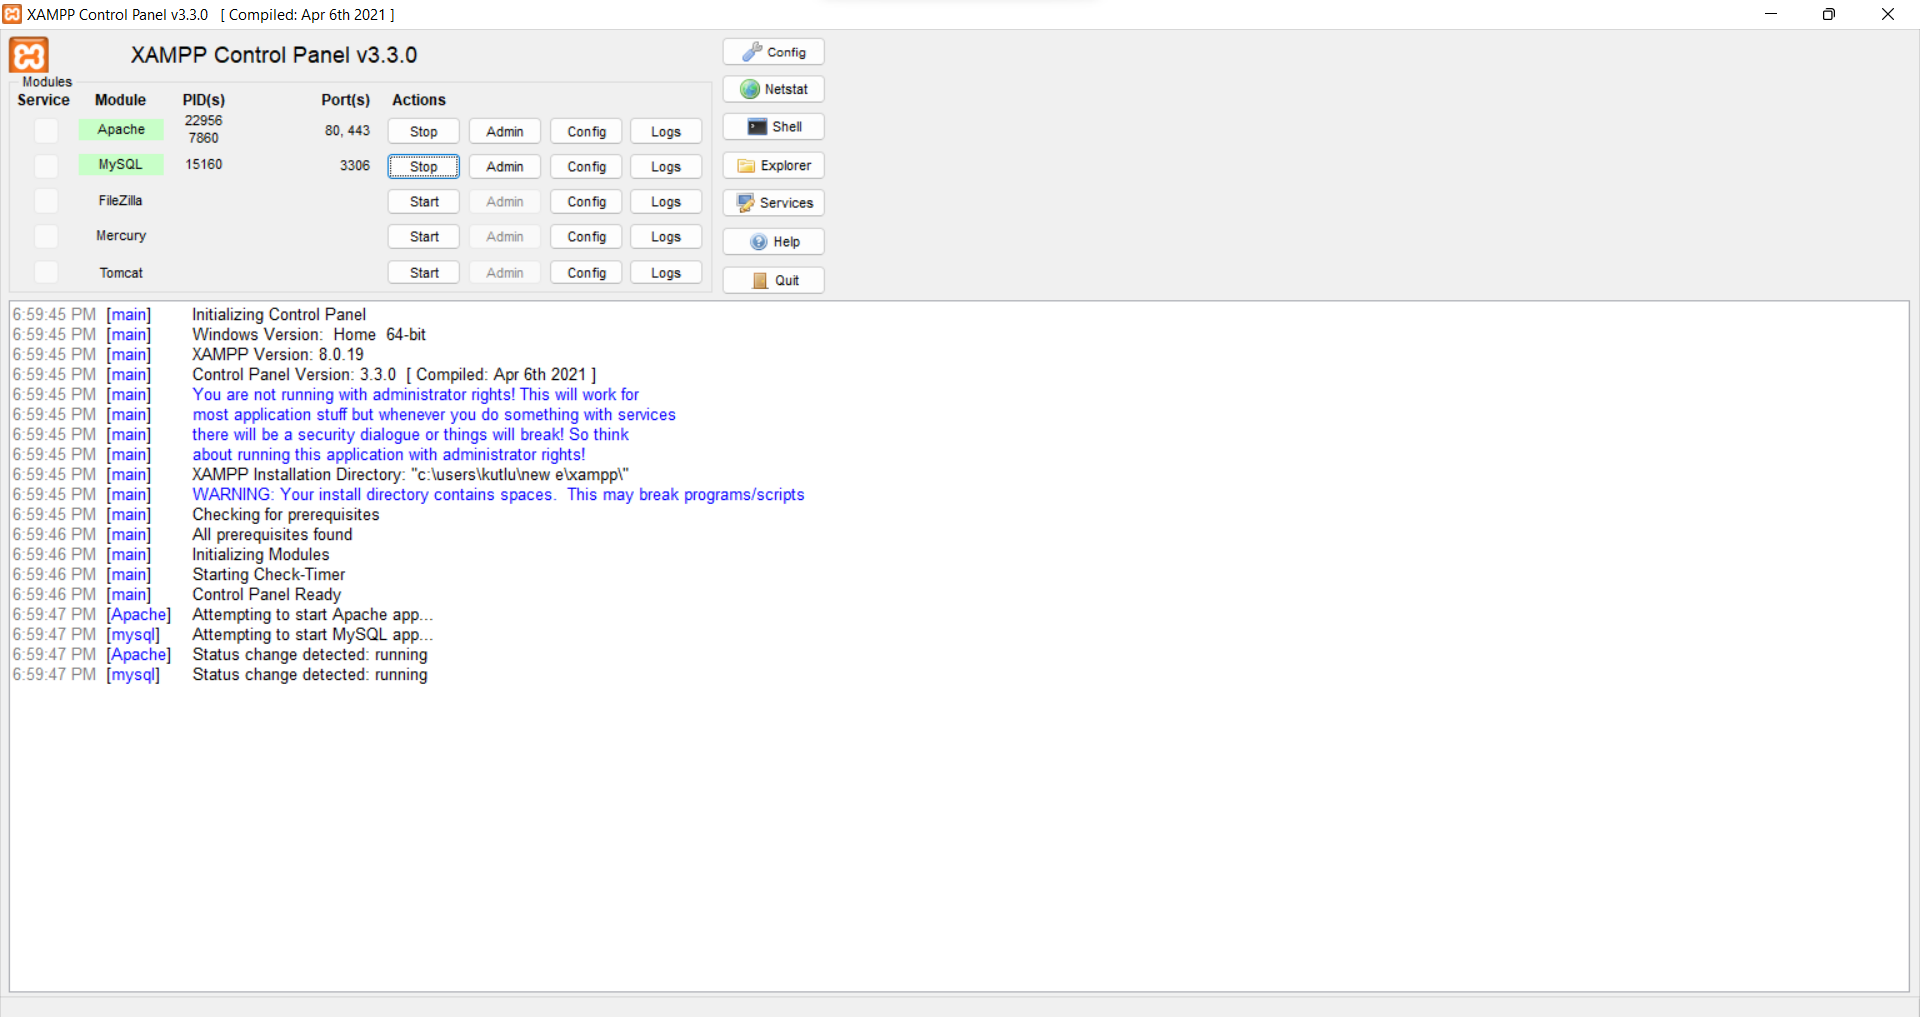Open Apache Config options
This screenshot has width=1920, height=1017.
coord(585,131)
